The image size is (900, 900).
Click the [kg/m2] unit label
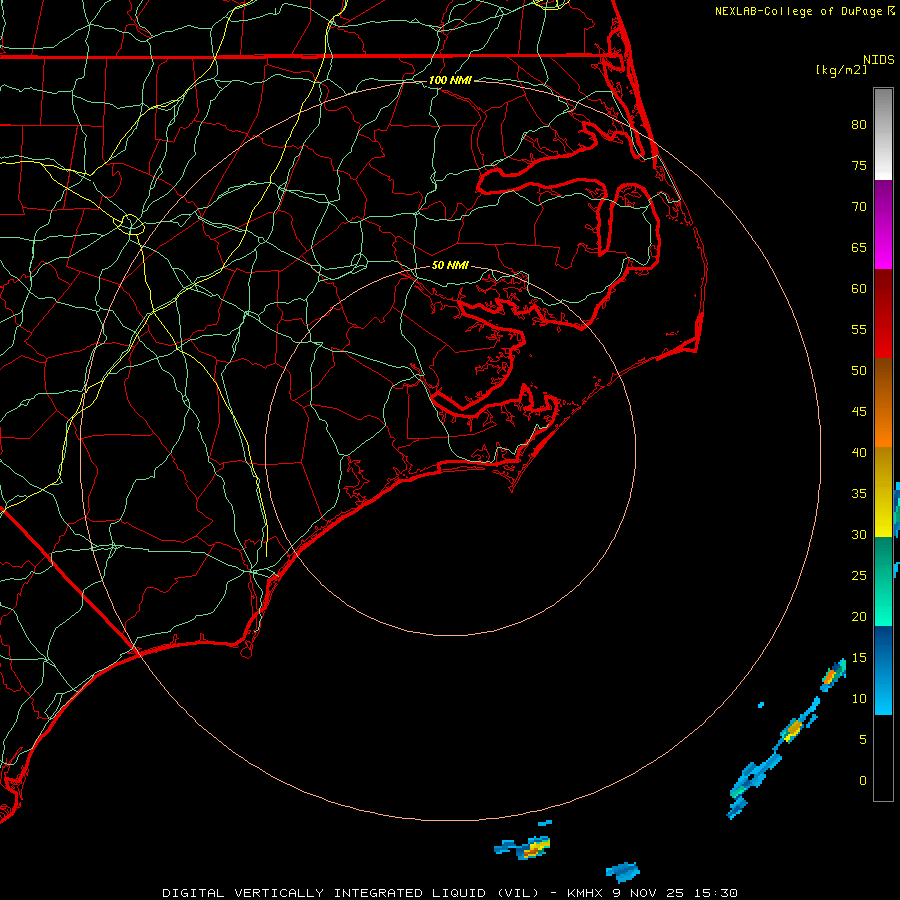(x=841, y=70)
